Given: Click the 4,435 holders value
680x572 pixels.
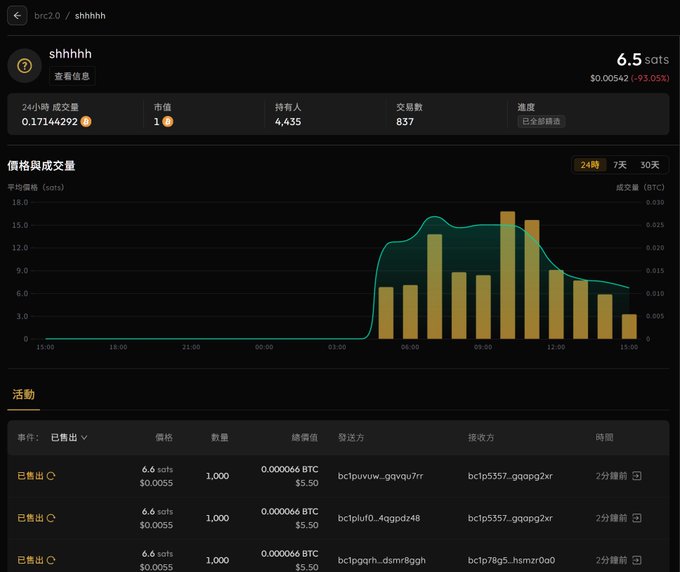Looking at the screenshot, I should point(288,122).
